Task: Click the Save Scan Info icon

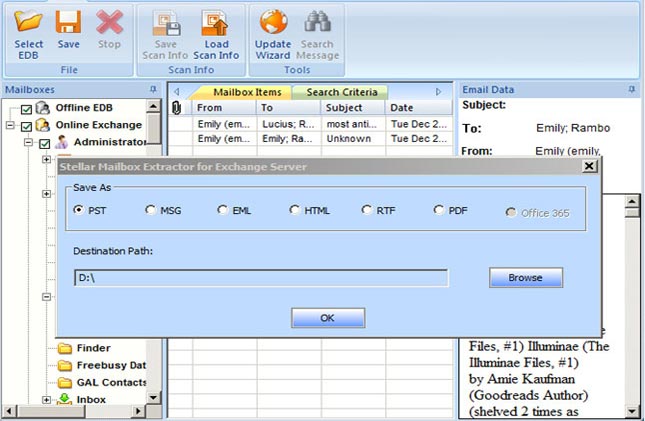Action: (x=166, y=23)
